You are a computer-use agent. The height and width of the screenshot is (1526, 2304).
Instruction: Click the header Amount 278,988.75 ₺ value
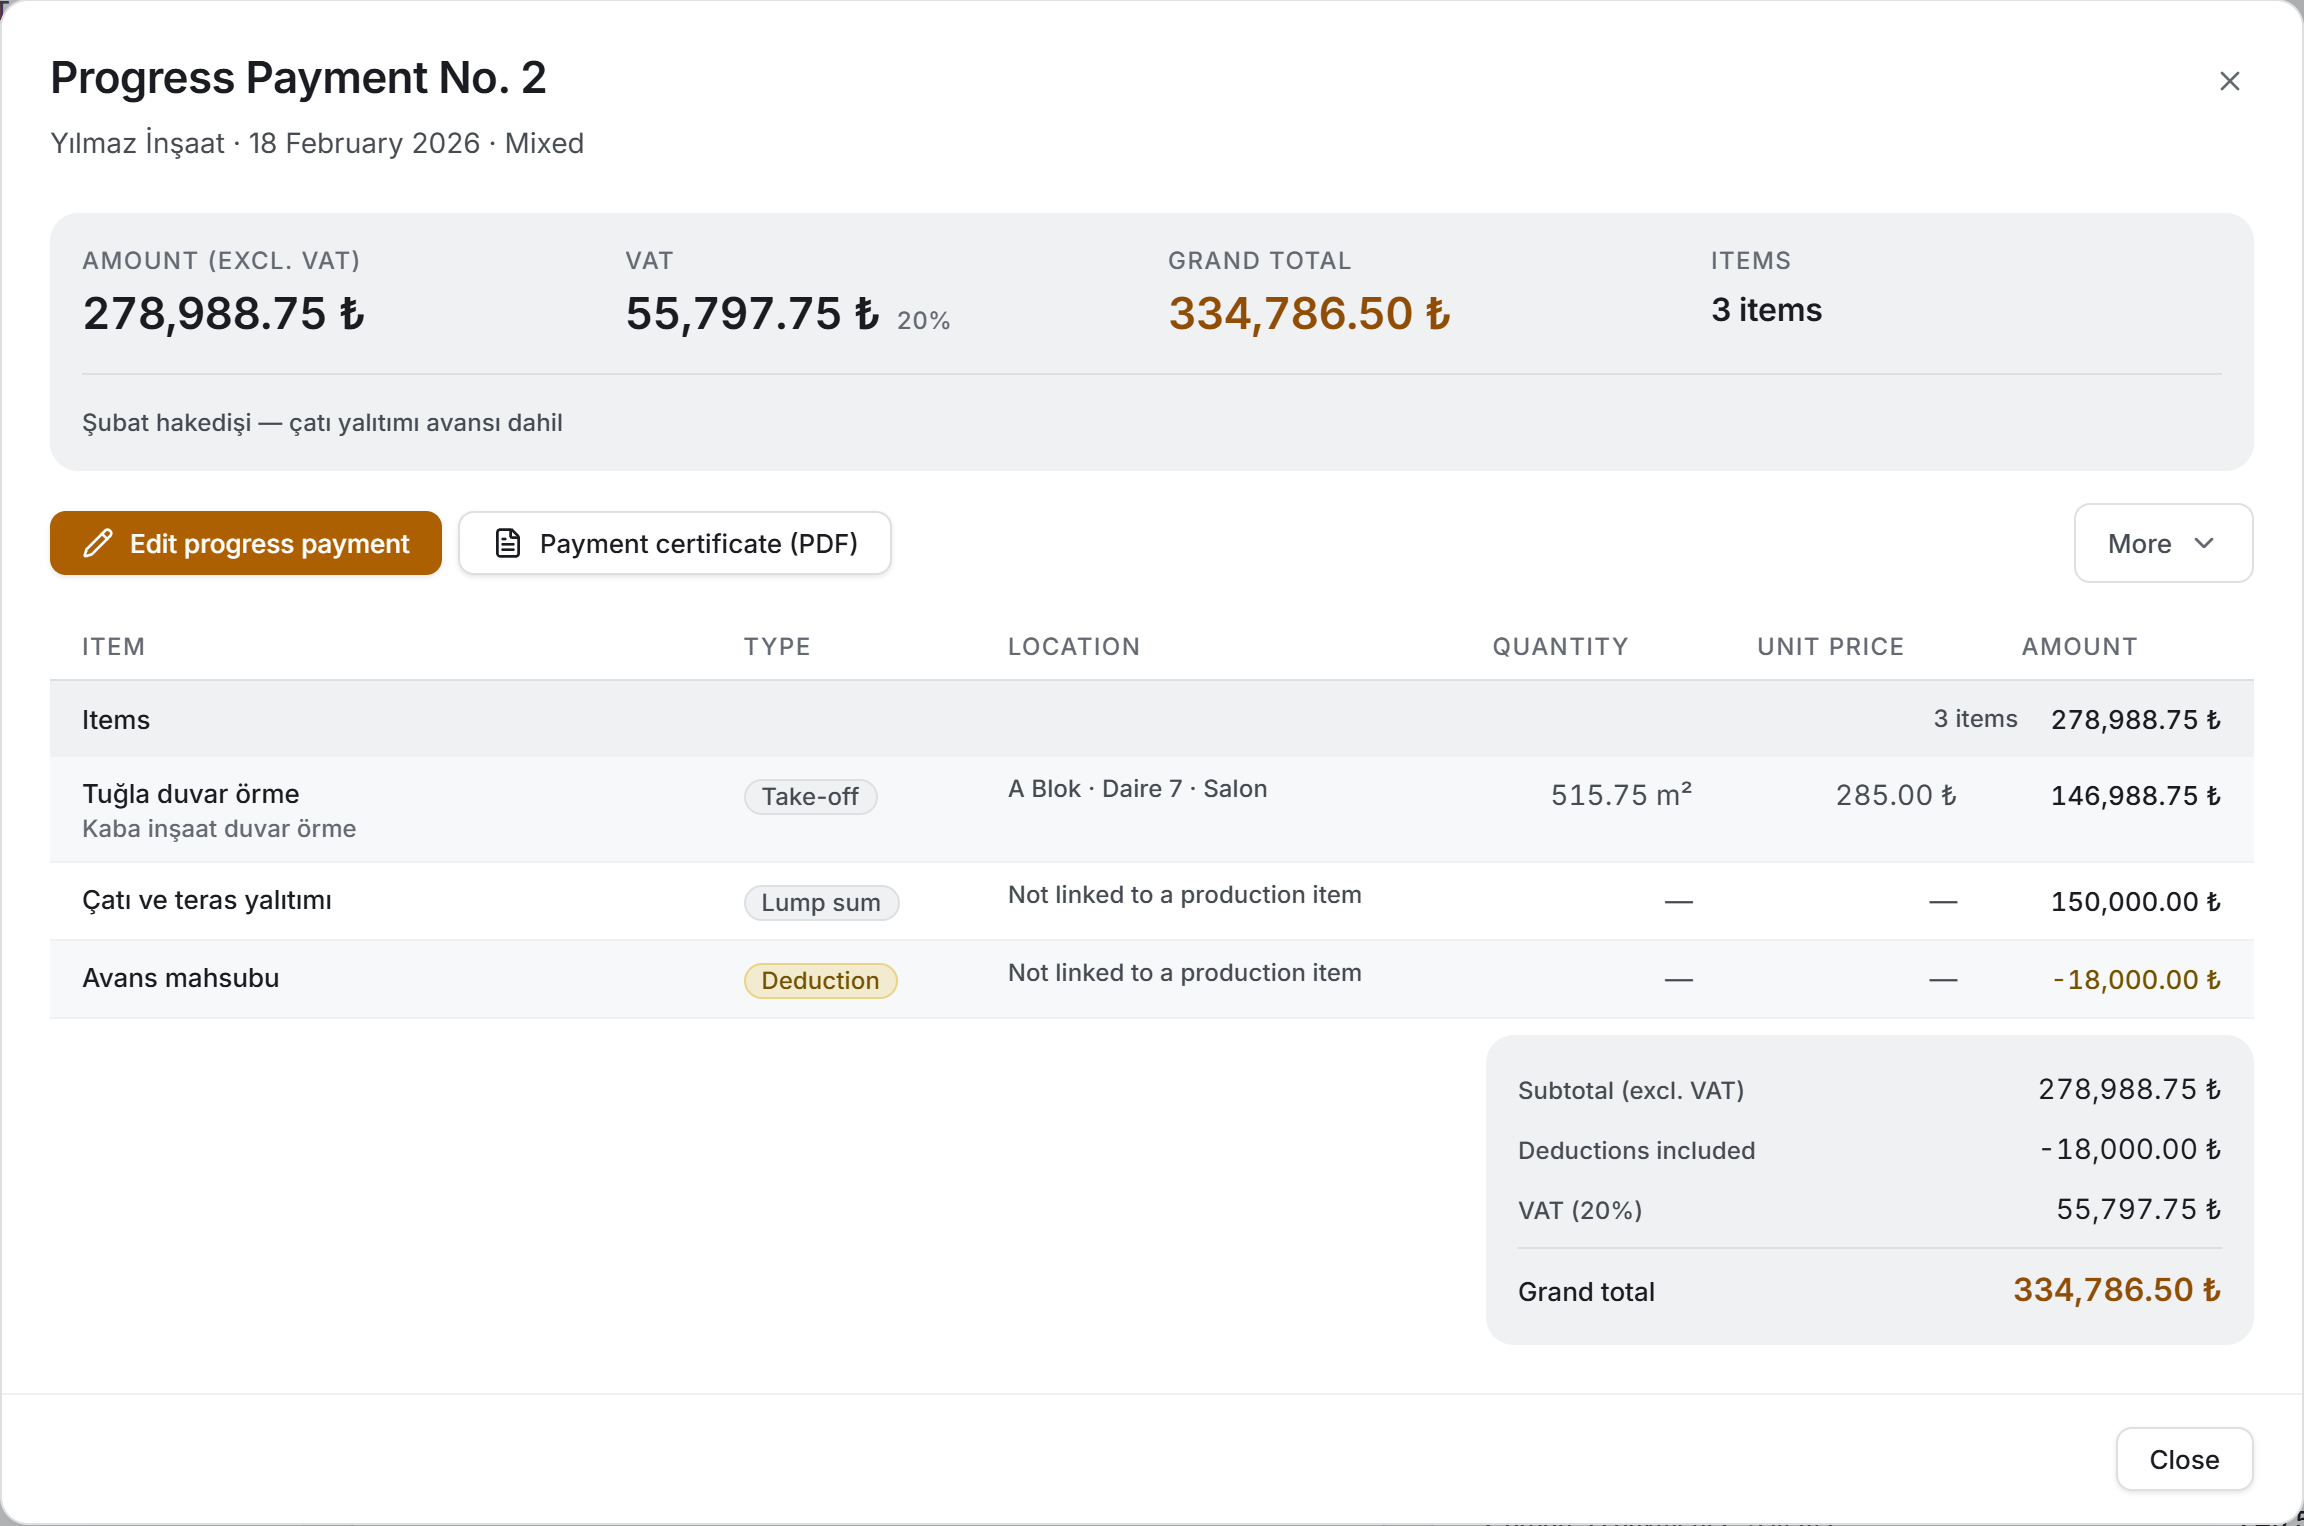pyautogui.click(x=223, y=313)
